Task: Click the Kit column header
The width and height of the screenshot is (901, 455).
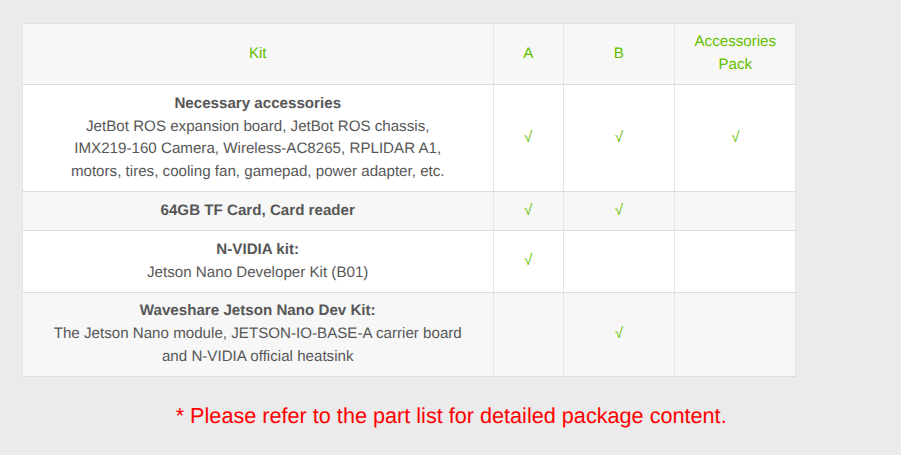Action: 257,53
